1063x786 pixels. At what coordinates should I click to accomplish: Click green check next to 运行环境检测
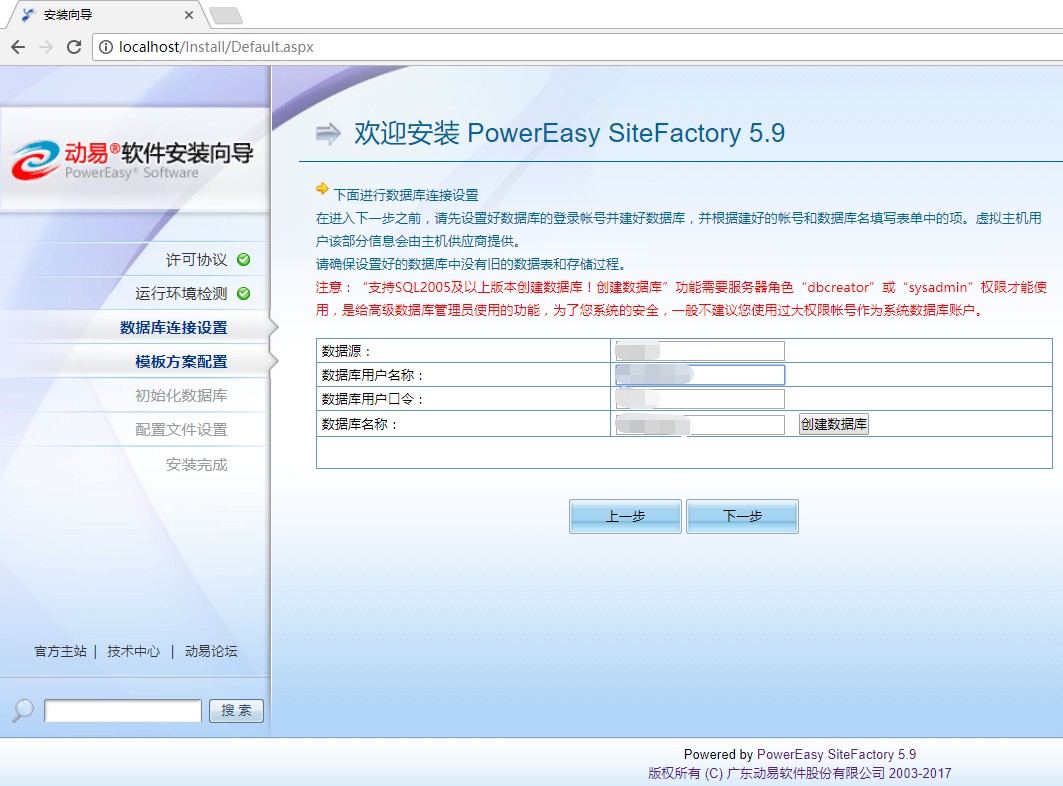click(x=244, y=294)
